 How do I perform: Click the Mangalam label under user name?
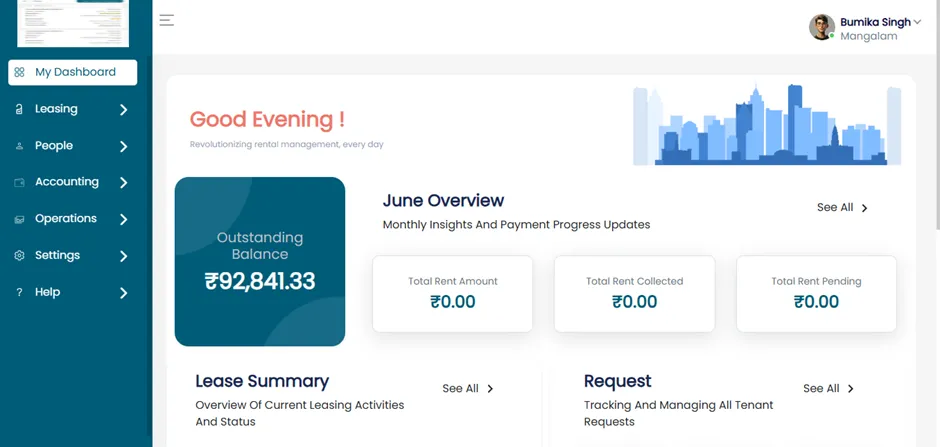point(869,36)
